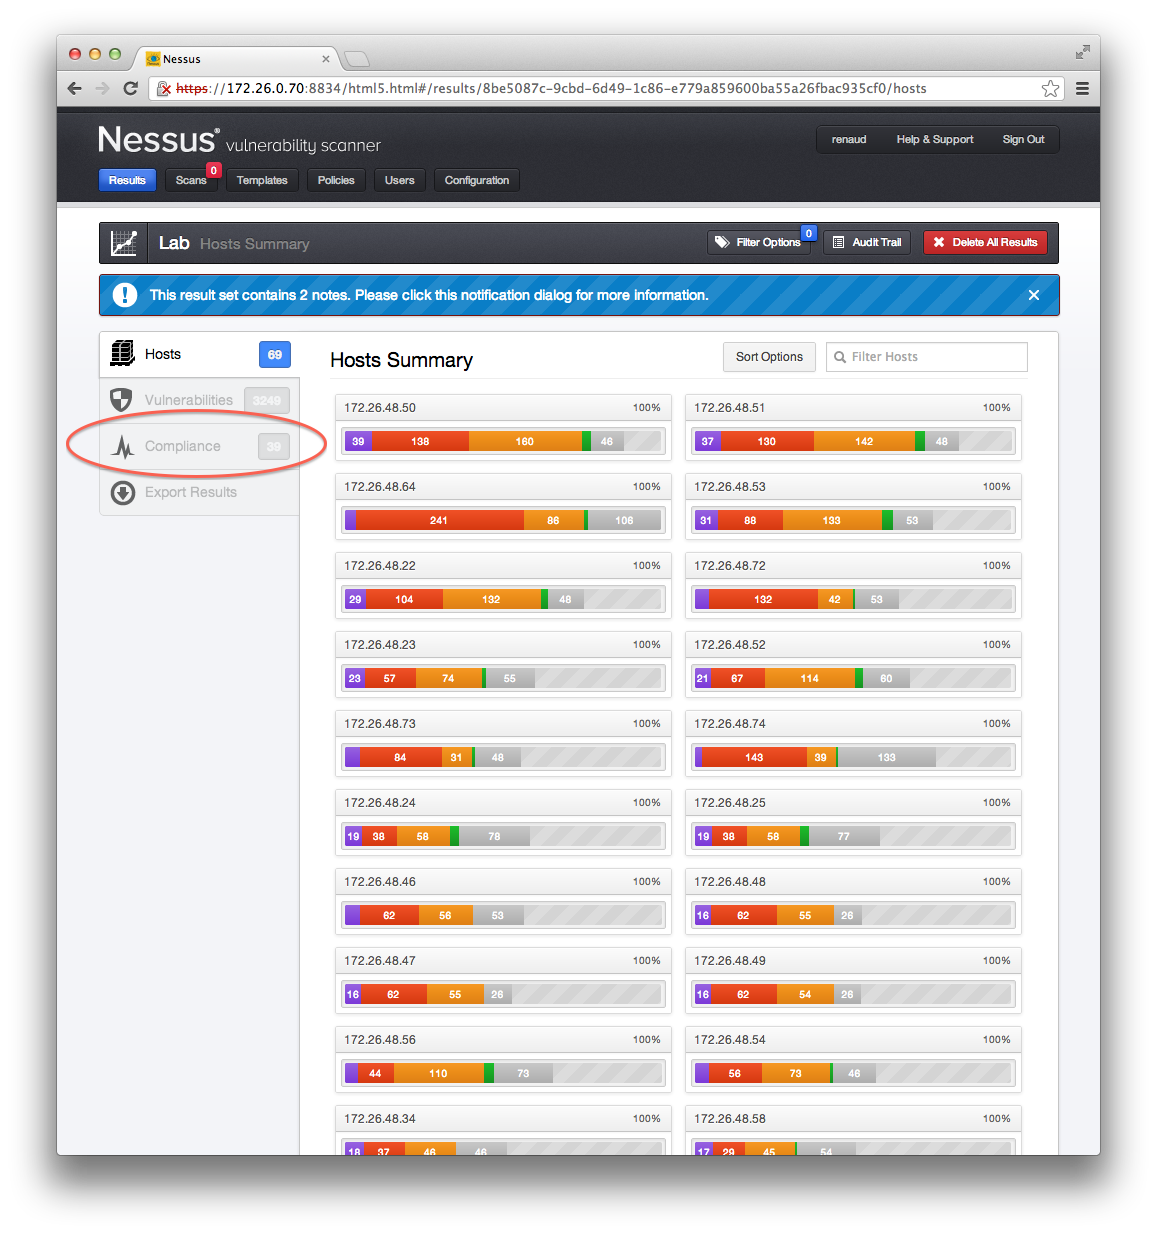Click the exclamation icon in notification banner
The height and width of the screenshot is (1234, 1157).
point(124,295)
